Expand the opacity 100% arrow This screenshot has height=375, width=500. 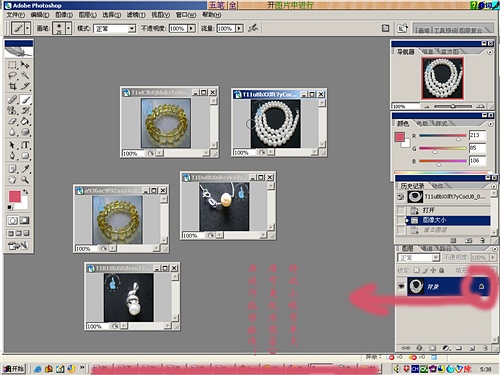point(191,29)
